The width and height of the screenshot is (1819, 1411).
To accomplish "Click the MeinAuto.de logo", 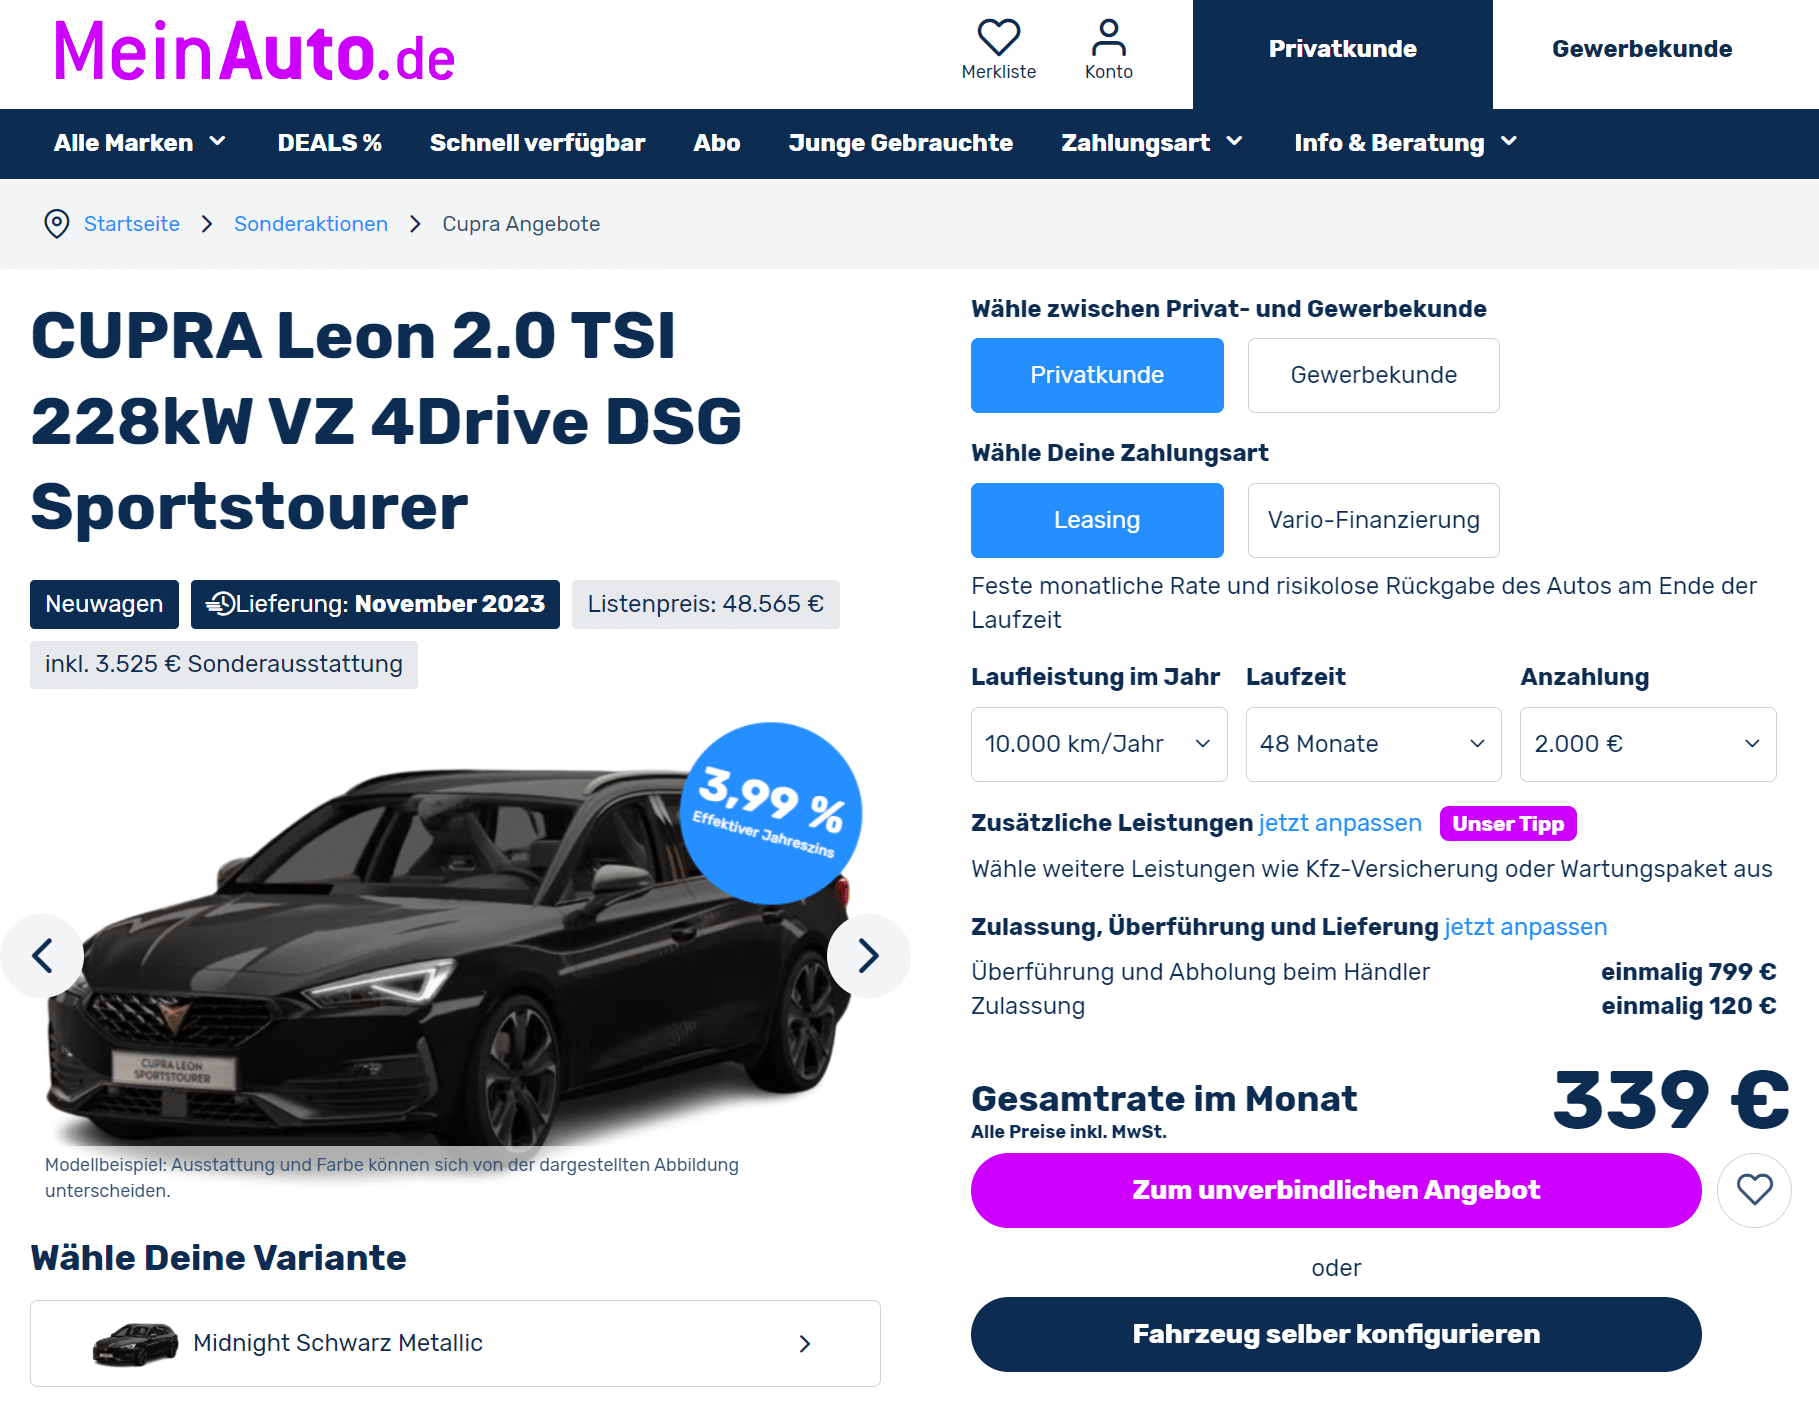I will coord(254,52).
